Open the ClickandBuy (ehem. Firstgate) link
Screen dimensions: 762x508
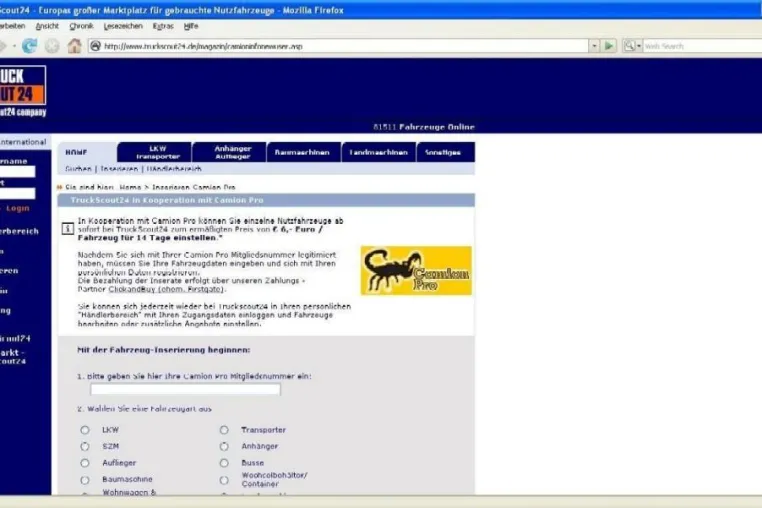point(166,289)
